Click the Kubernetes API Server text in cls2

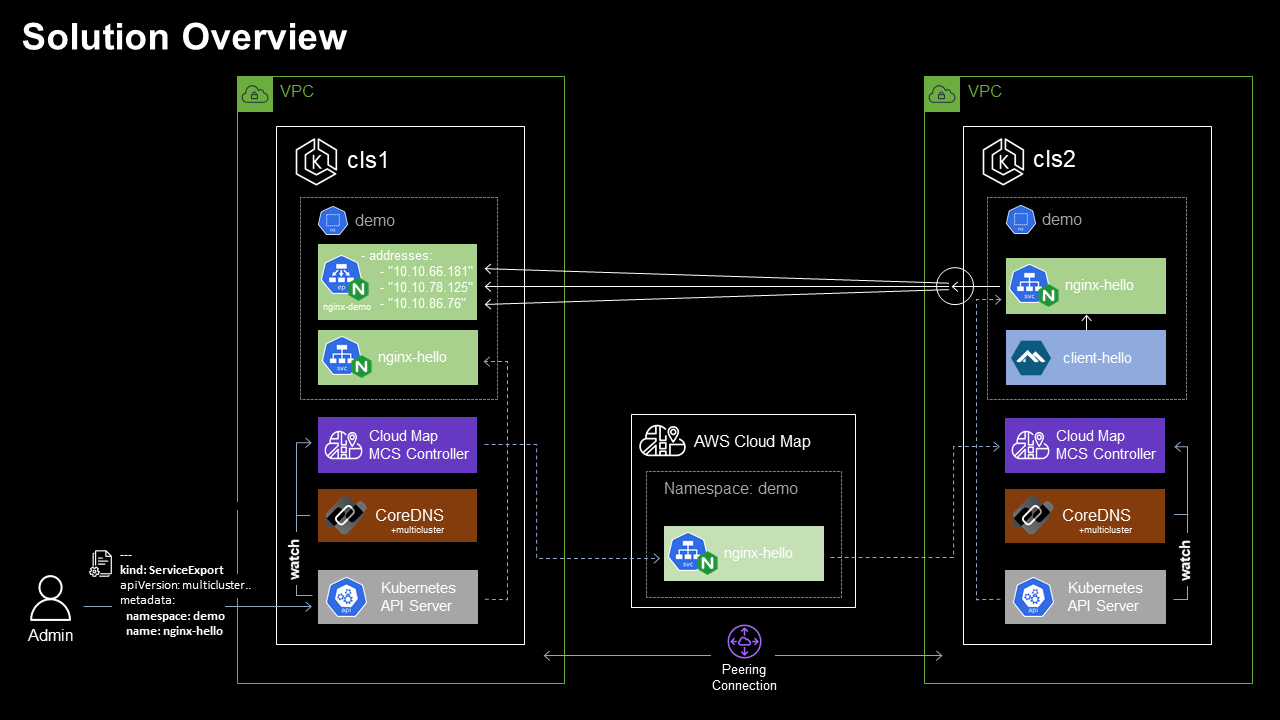[1104, 597]
